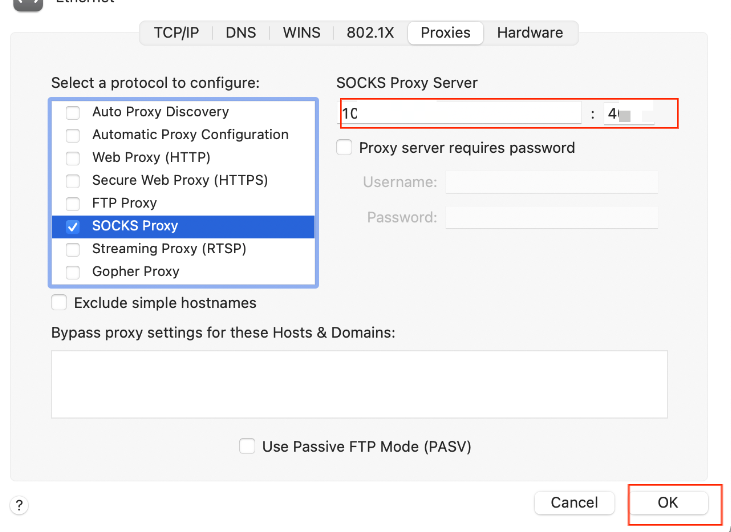This screenshot has height=532, width=731.
Task: Toggle Use Passive FTP Mode (PASV)
Action: 247,447
